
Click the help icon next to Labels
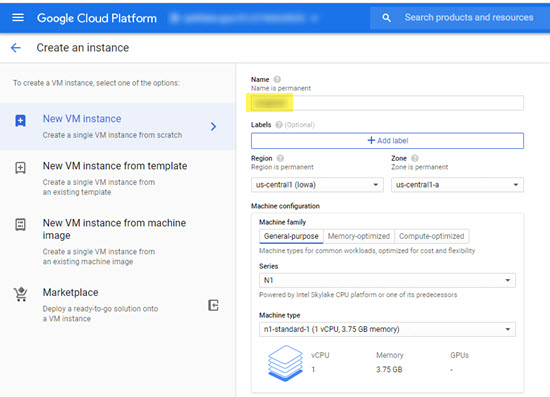point(279,125)
